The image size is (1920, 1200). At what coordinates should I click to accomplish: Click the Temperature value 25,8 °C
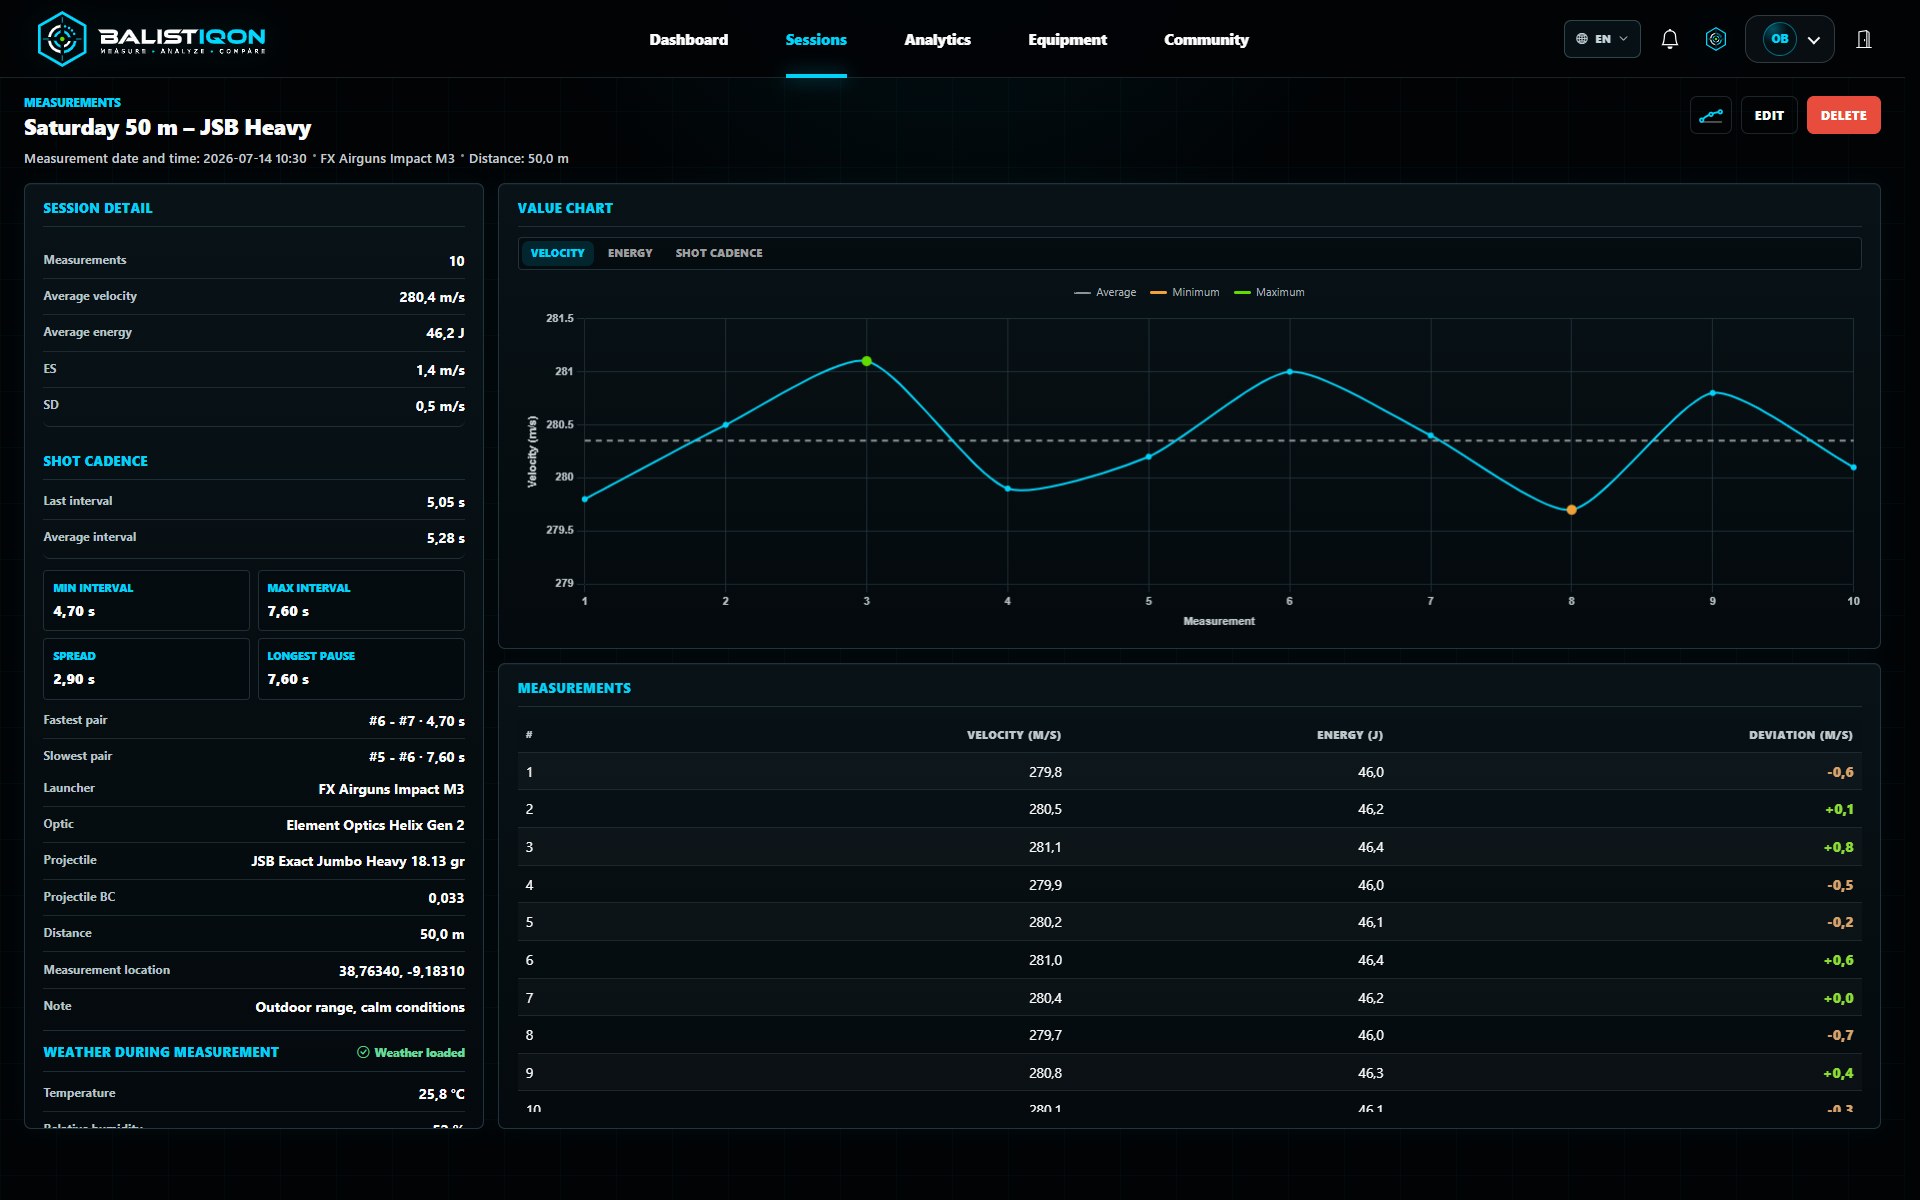441,1094
